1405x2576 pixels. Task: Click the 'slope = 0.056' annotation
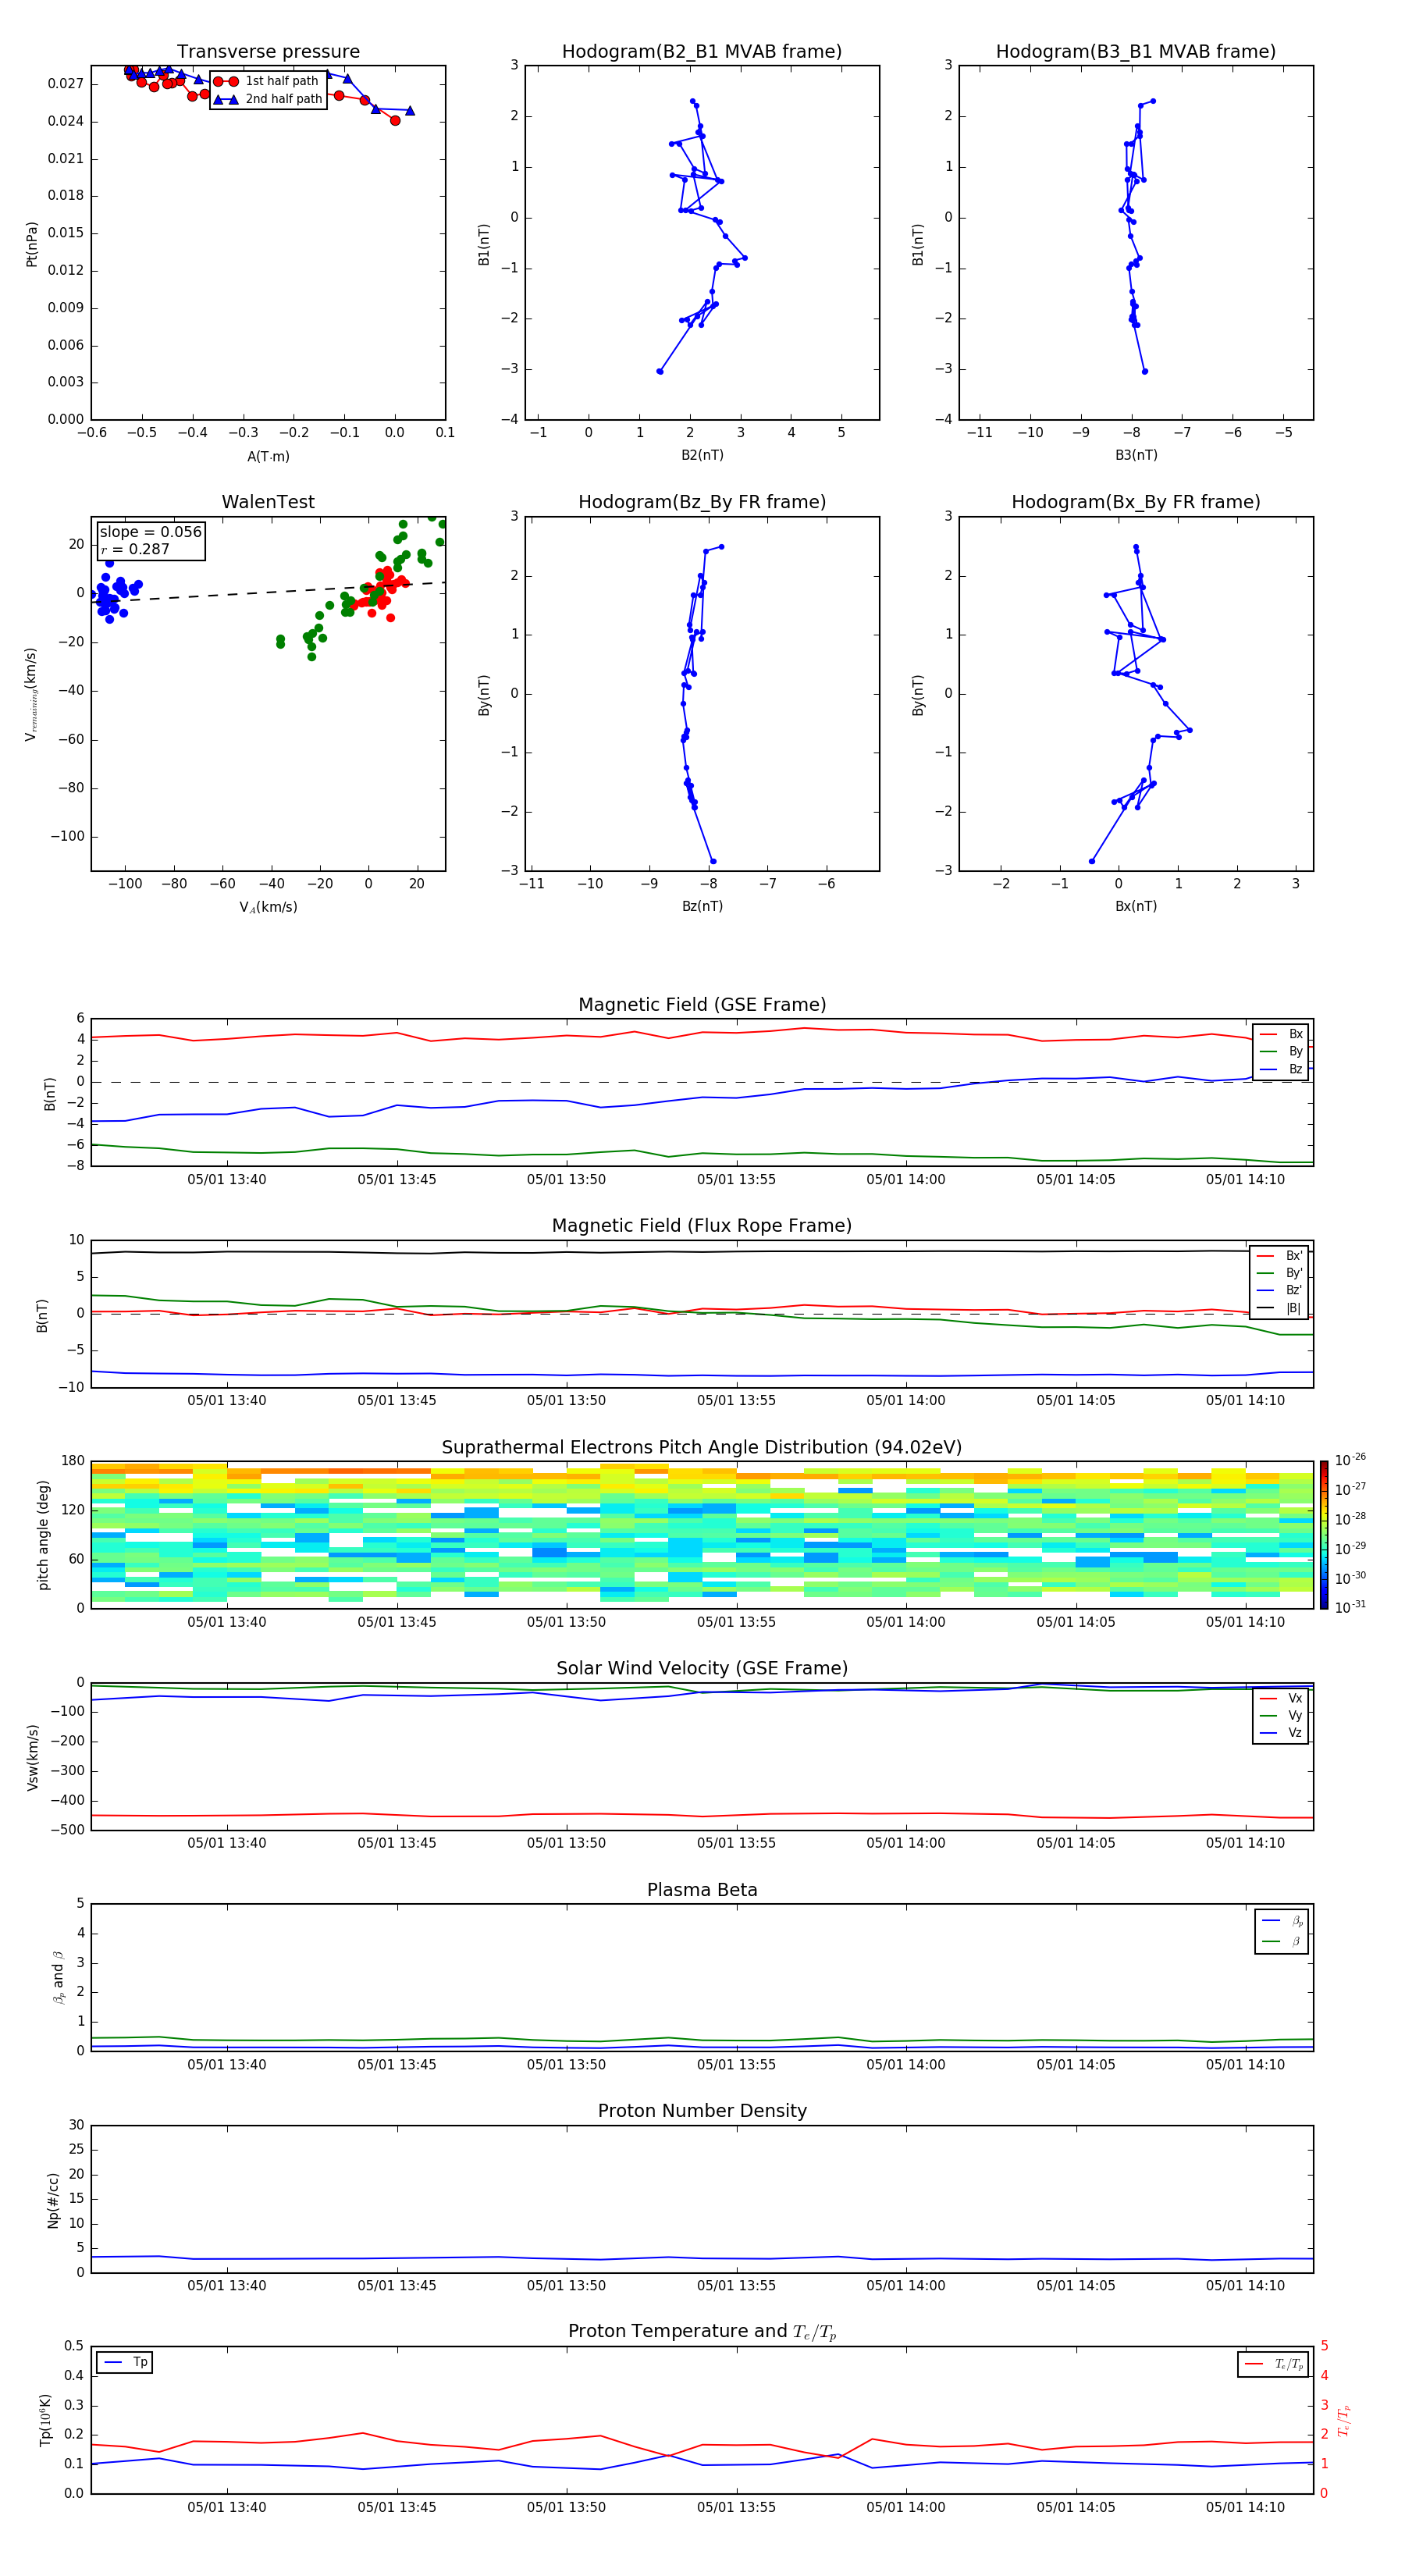click(151, 532)
